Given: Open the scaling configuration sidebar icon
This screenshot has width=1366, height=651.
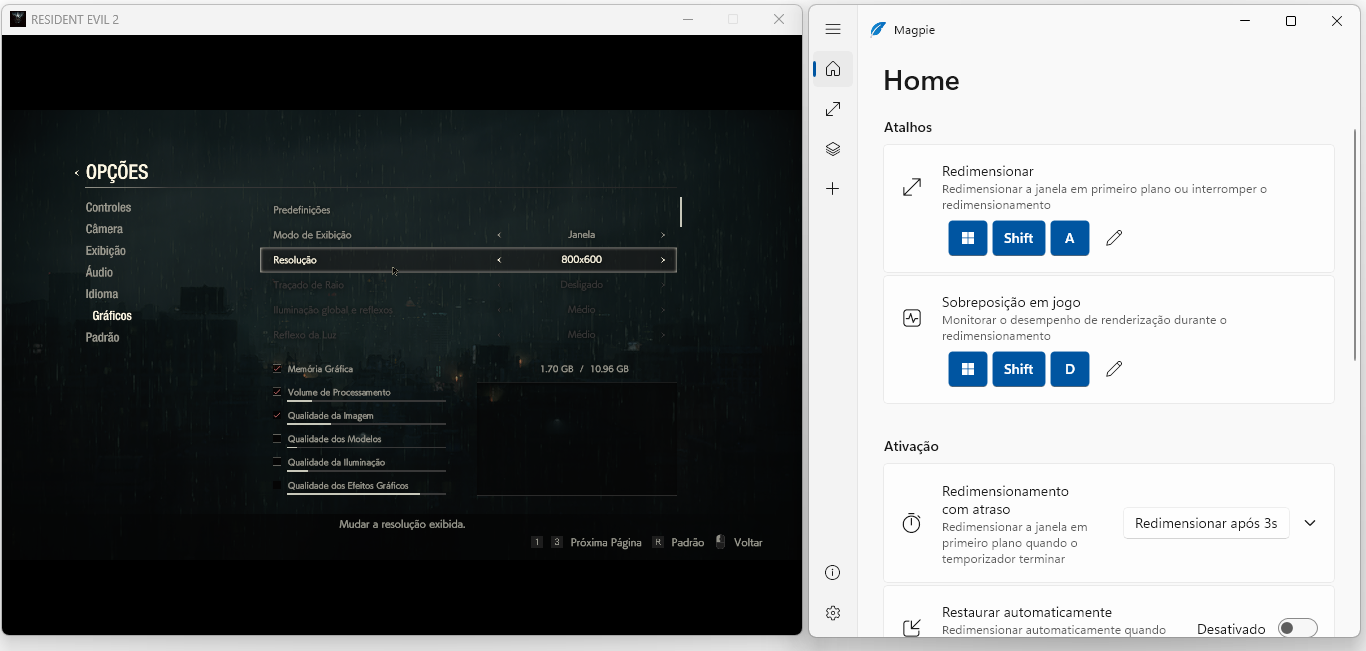Looking at the screenshot, I should pos(833,109).
